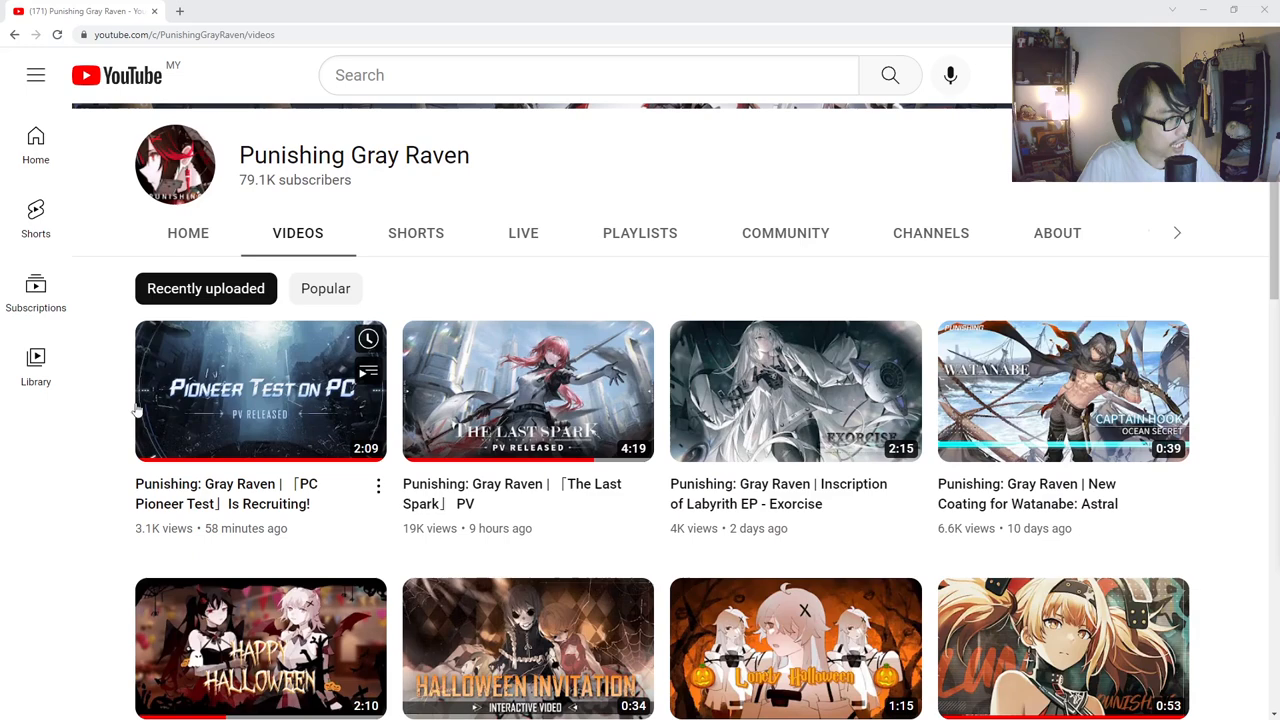Viewport: 1280px width, 720px height.
Task: Play the 0:53 blonde character thumbnail
Action: coord(1063,648)
